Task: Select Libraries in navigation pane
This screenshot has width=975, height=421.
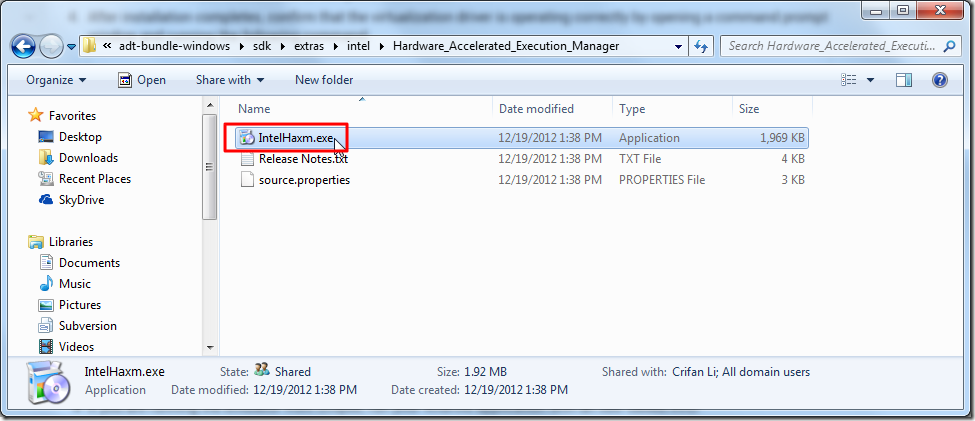Action: pos(71,242)
